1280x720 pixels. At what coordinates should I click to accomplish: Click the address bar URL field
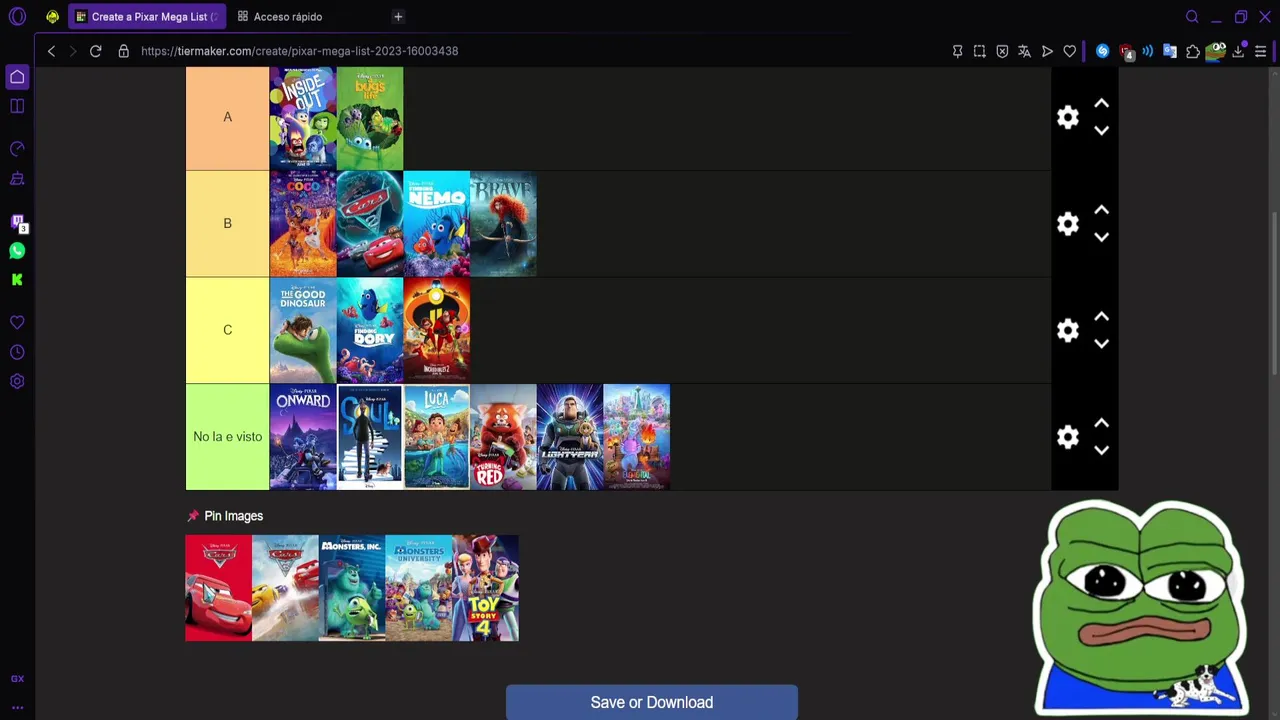click(x=299, y=51)
